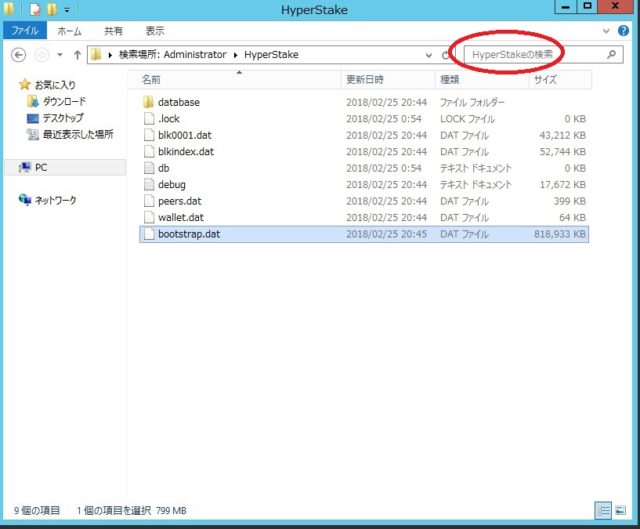Switch to the ホーム ribbon tab
Viewport: 640px width, 529px height.
point(69,31)
